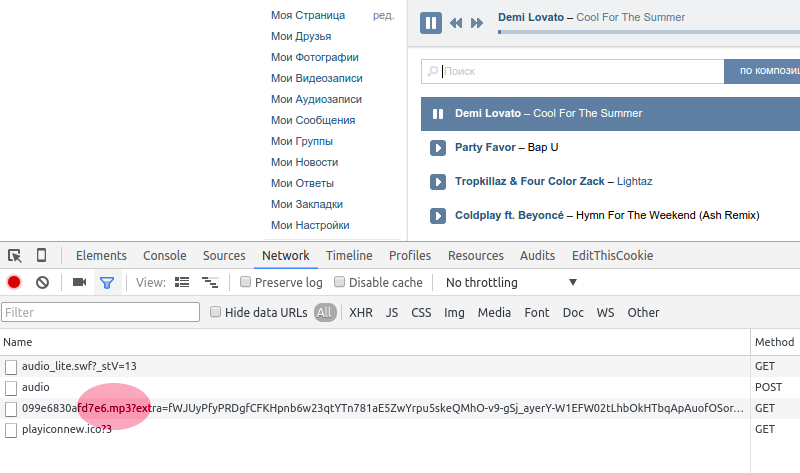Focus the Поиск audio search field

[572, 71]
